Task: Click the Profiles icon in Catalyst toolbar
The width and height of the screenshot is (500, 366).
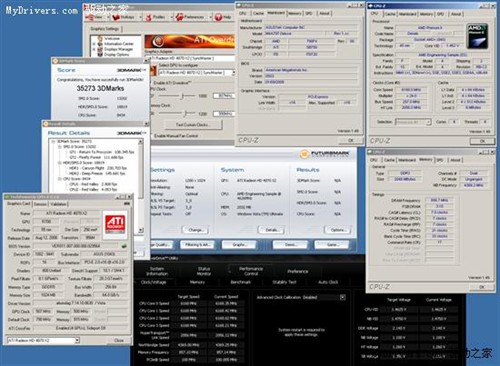Action: tap(149, 17)
